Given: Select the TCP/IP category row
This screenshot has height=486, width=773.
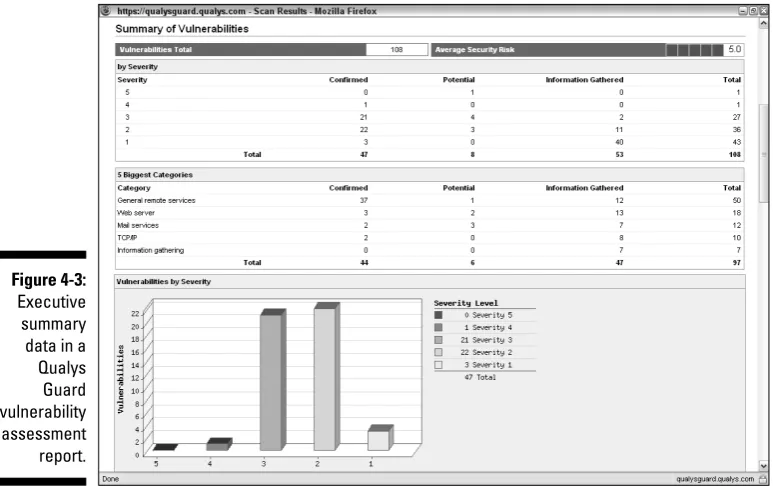Looking at the screenshot, I should [x=429, y=238].
